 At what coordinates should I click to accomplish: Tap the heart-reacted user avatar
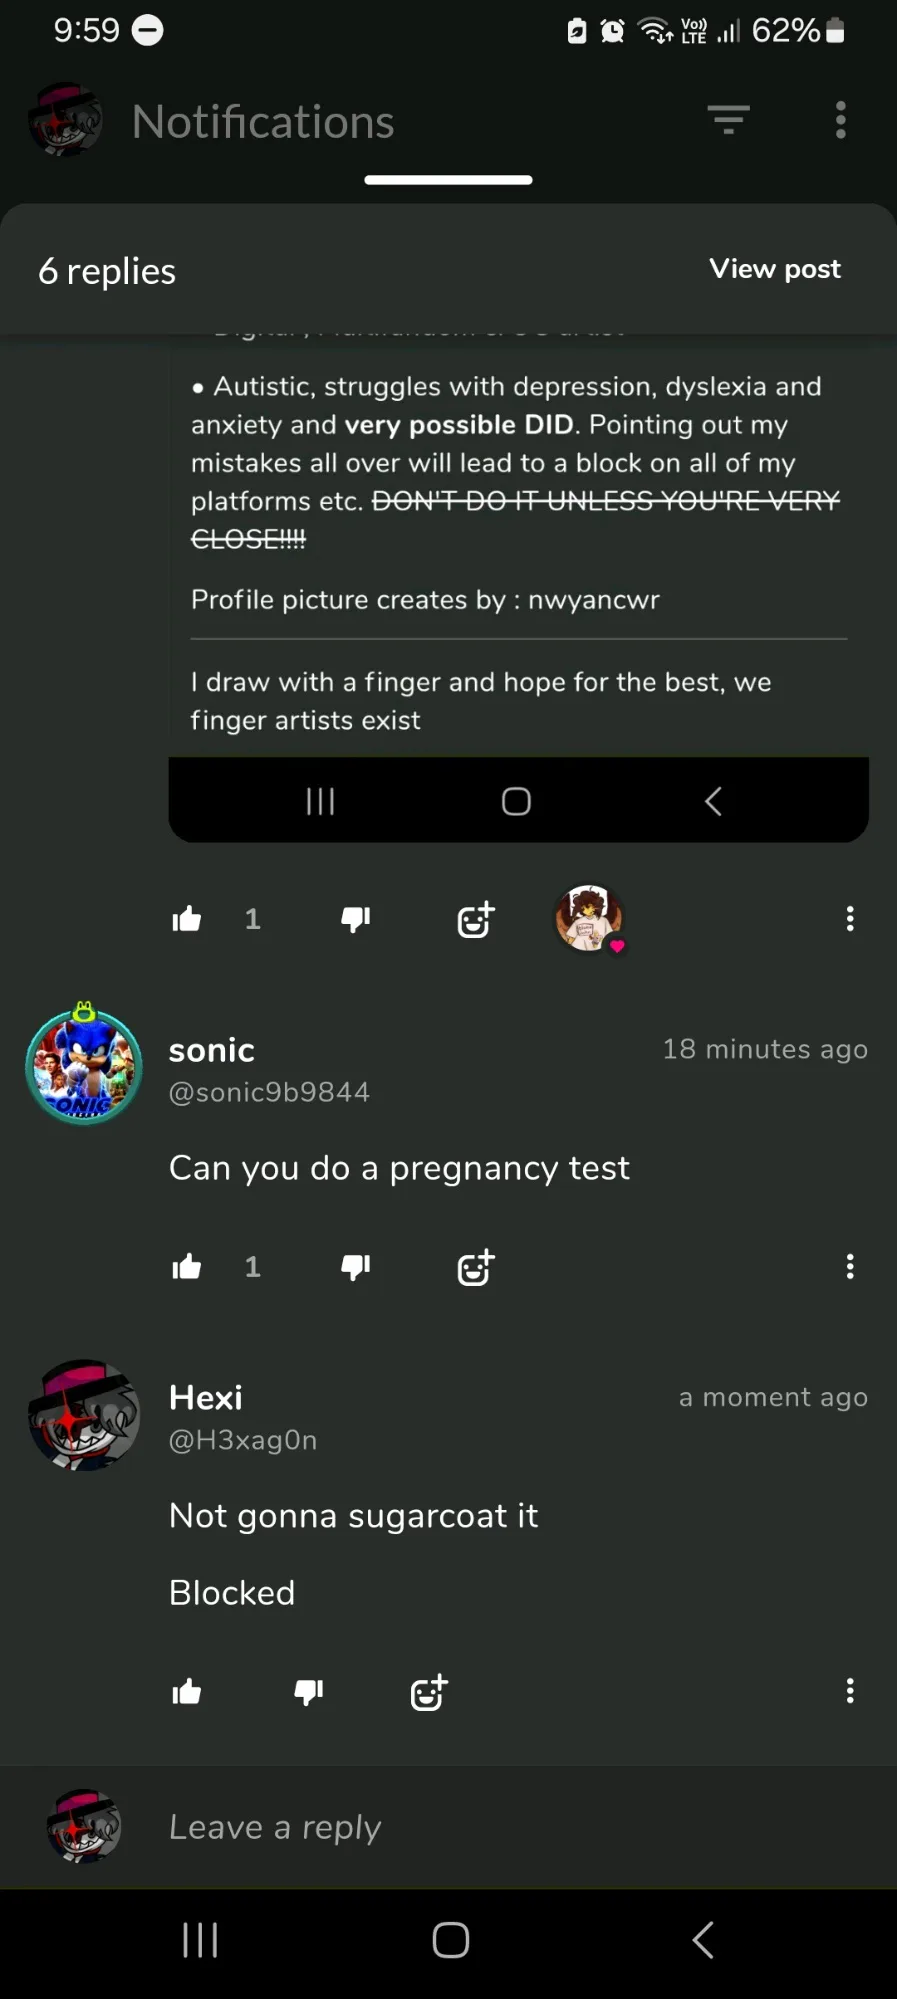click(589, 918)
